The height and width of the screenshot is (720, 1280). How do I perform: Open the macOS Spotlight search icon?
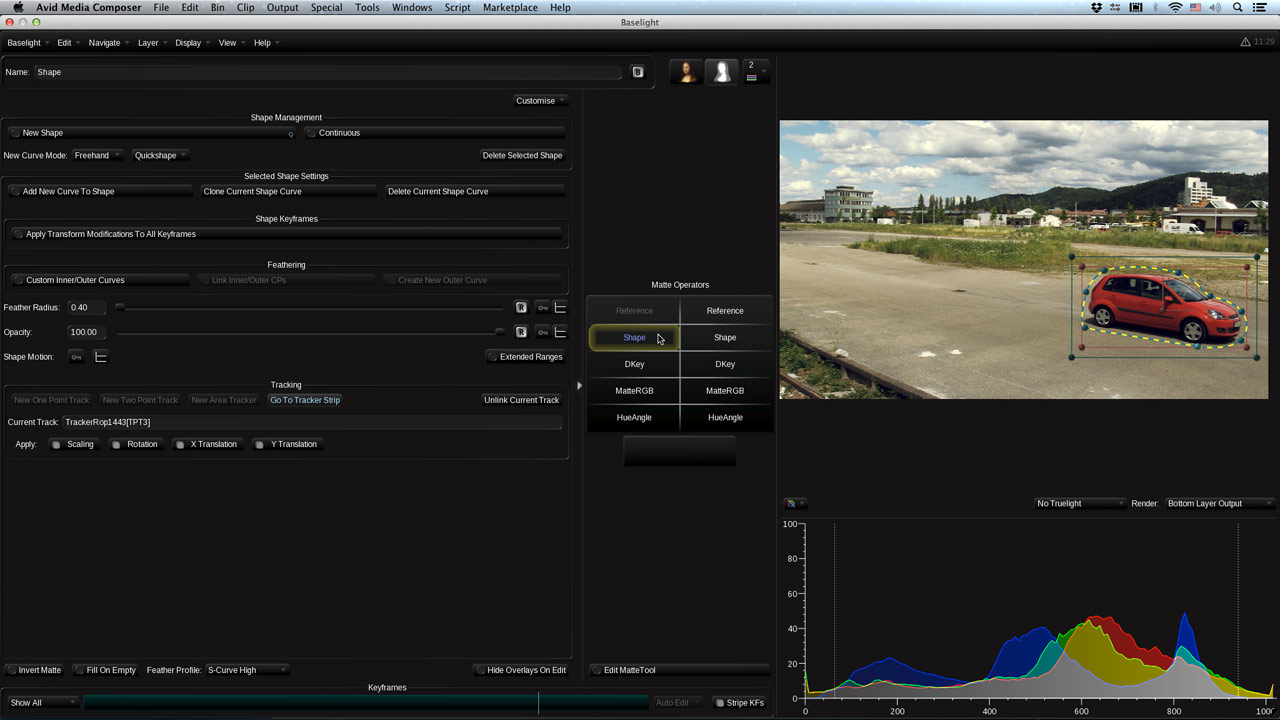(x=1237, y=7)
